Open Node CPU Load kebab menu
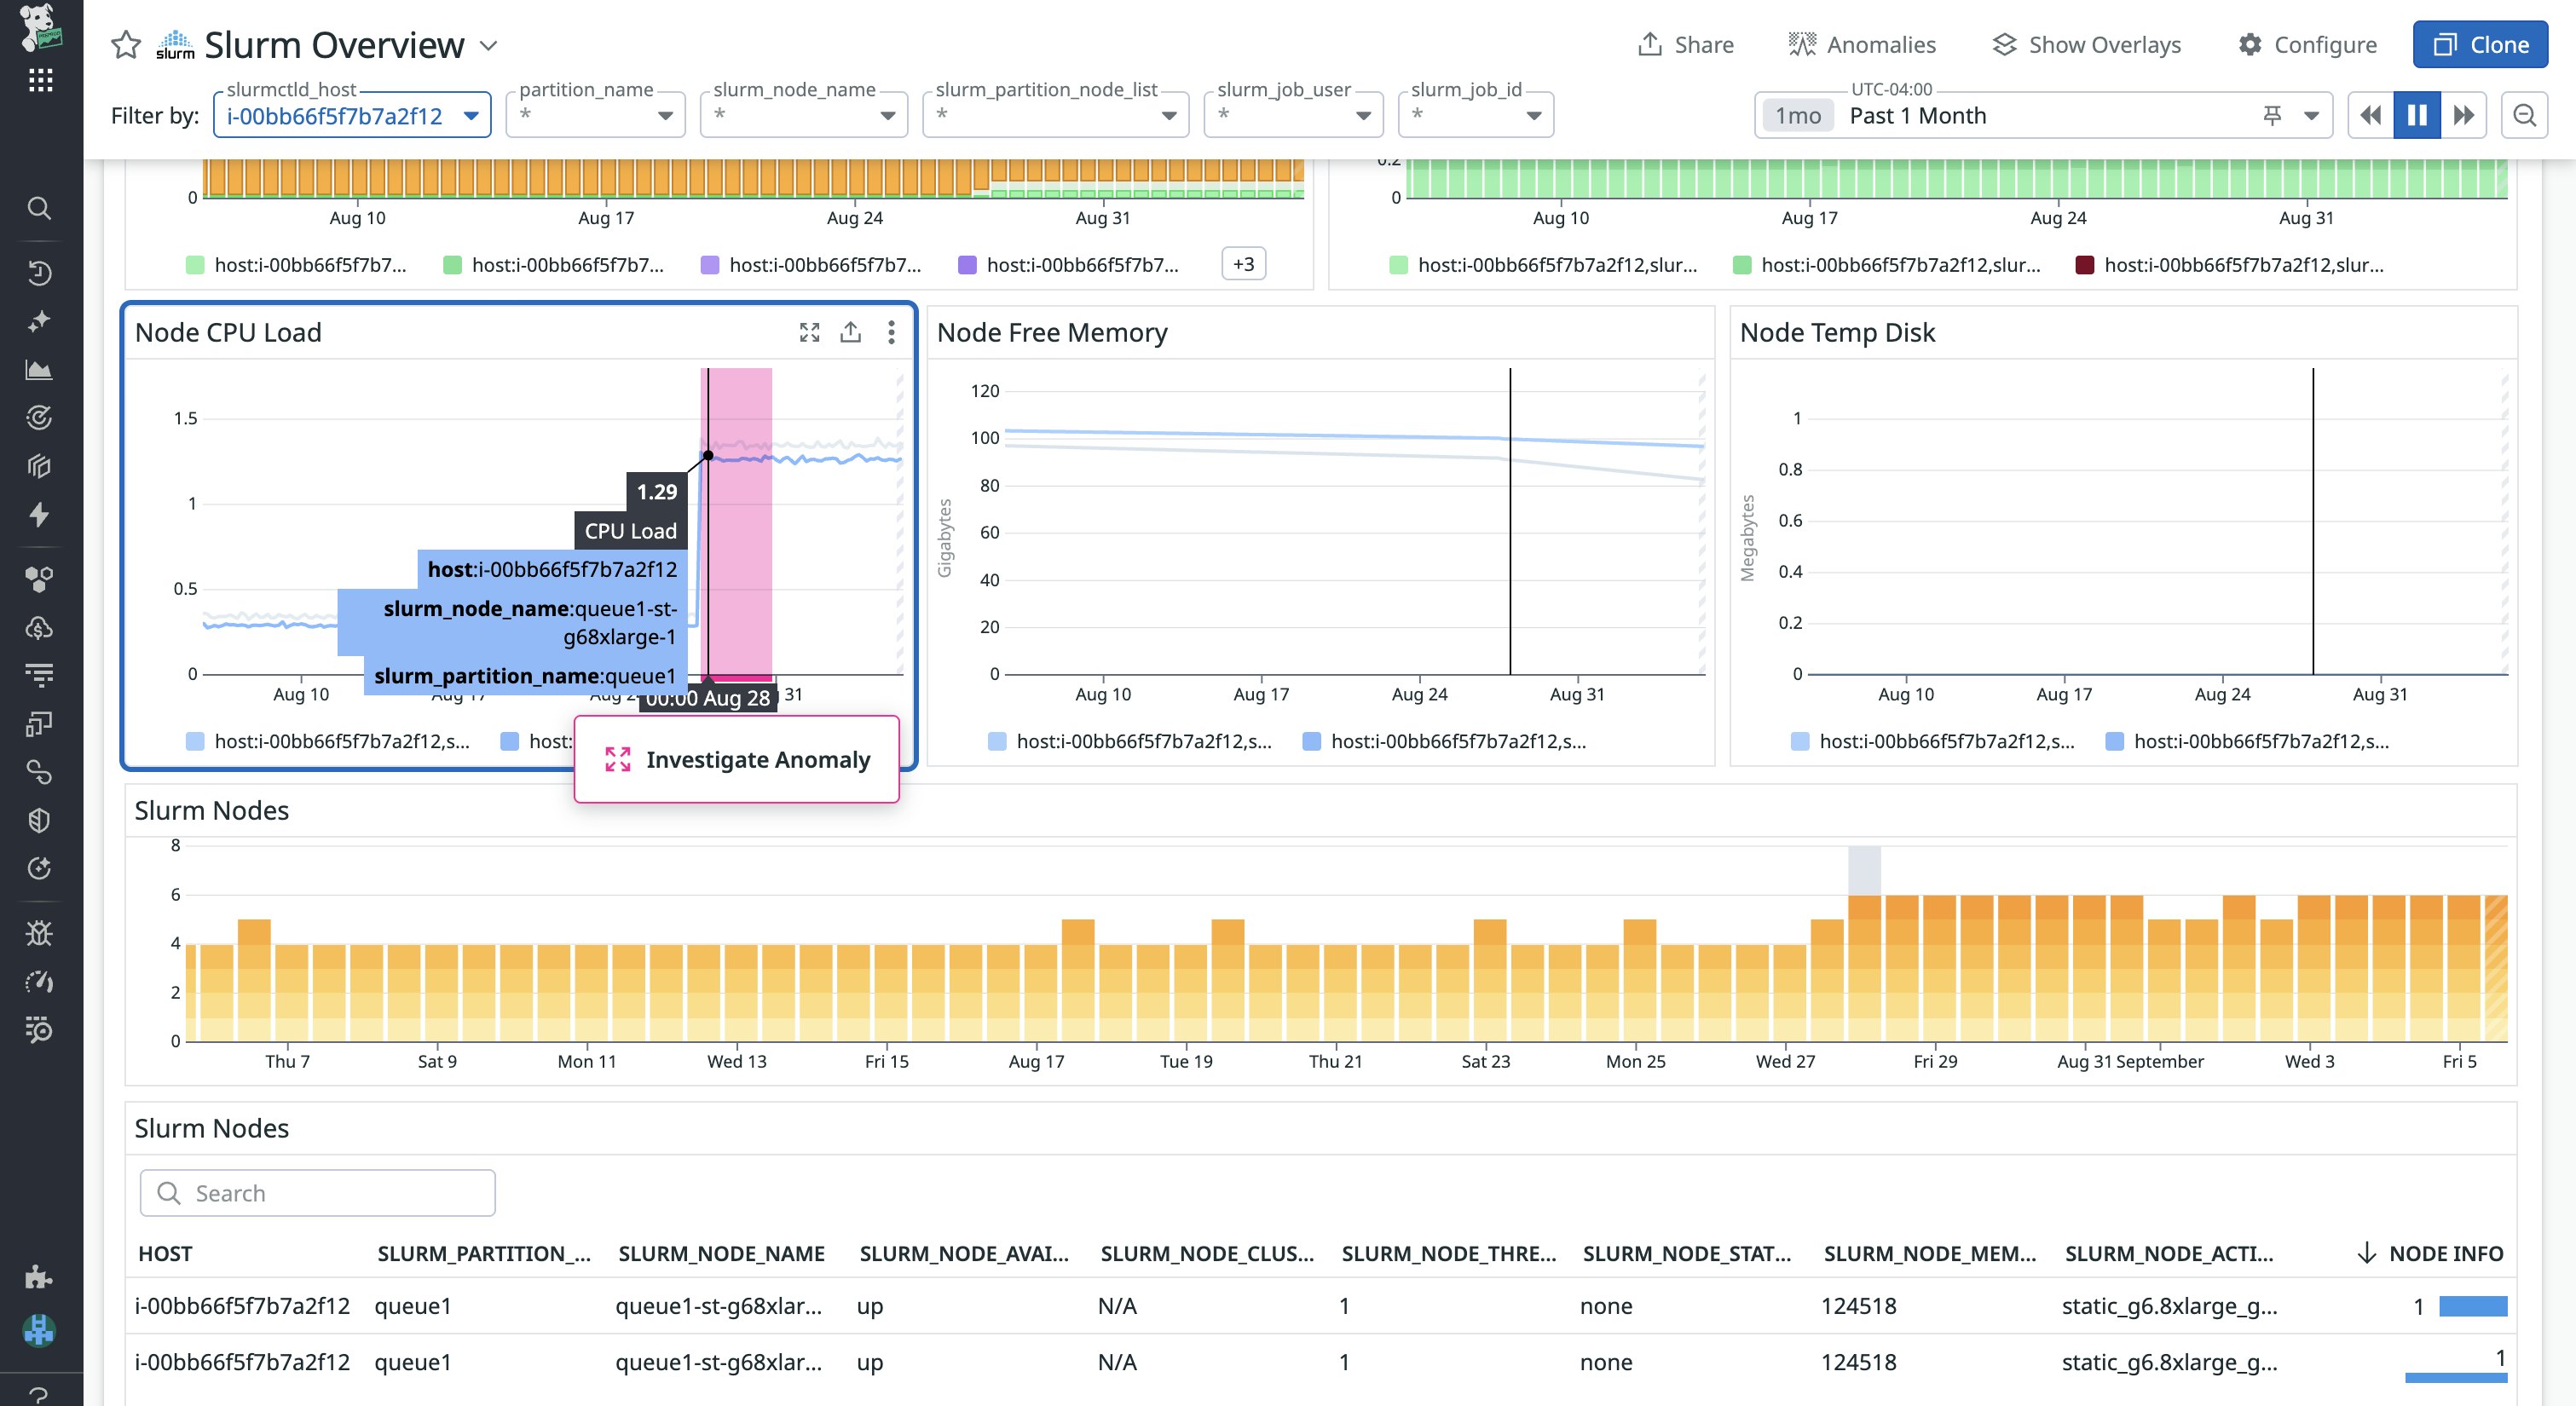Image resolution: width=2576 pixels, height=1406 pixels. [891, 332]
